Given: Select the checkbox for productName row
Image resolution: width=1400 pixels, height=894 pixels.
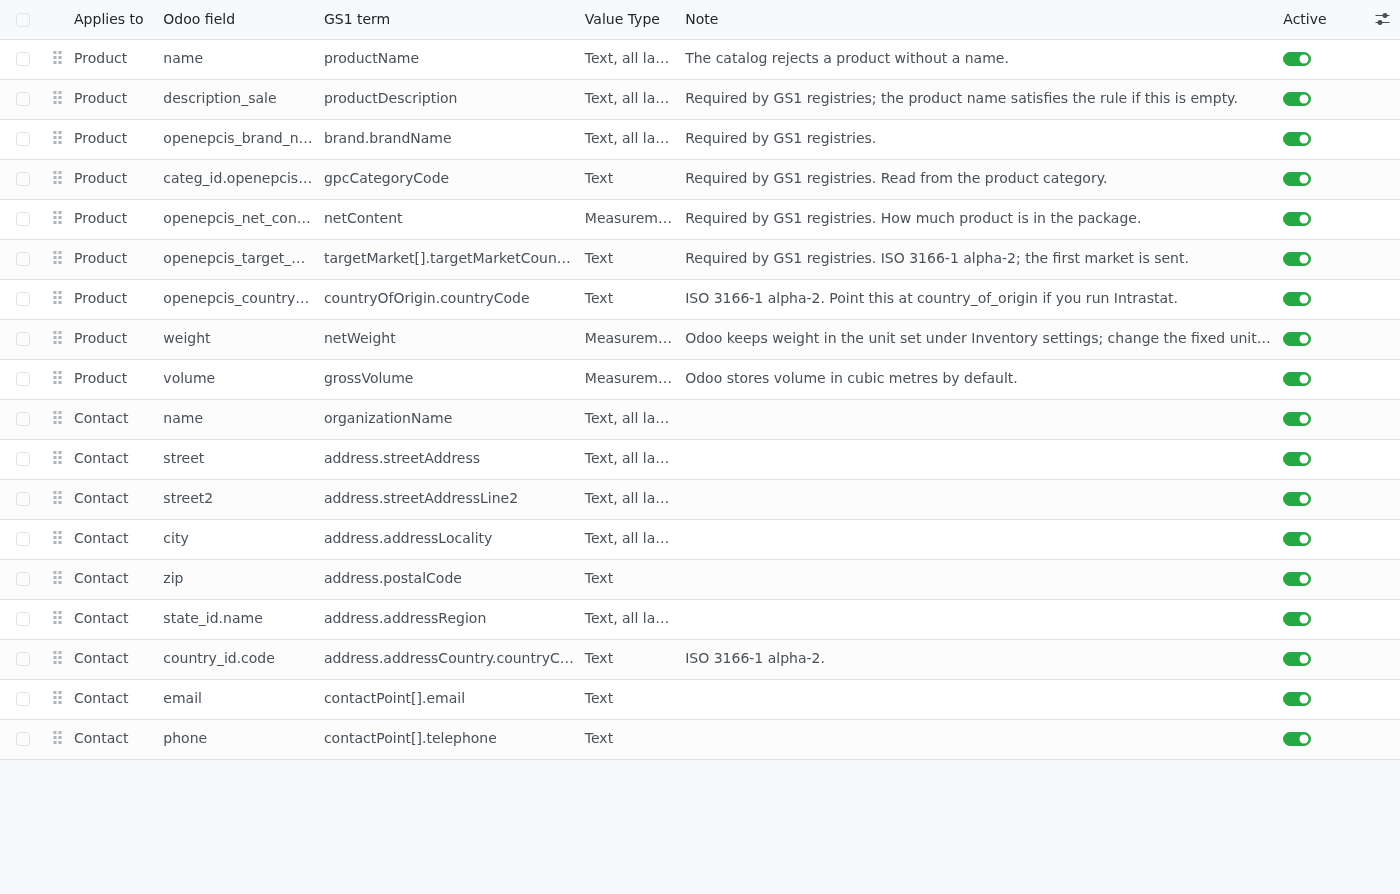Looking at the screenshot, I should pyautogui.click(x=23, y=59).
